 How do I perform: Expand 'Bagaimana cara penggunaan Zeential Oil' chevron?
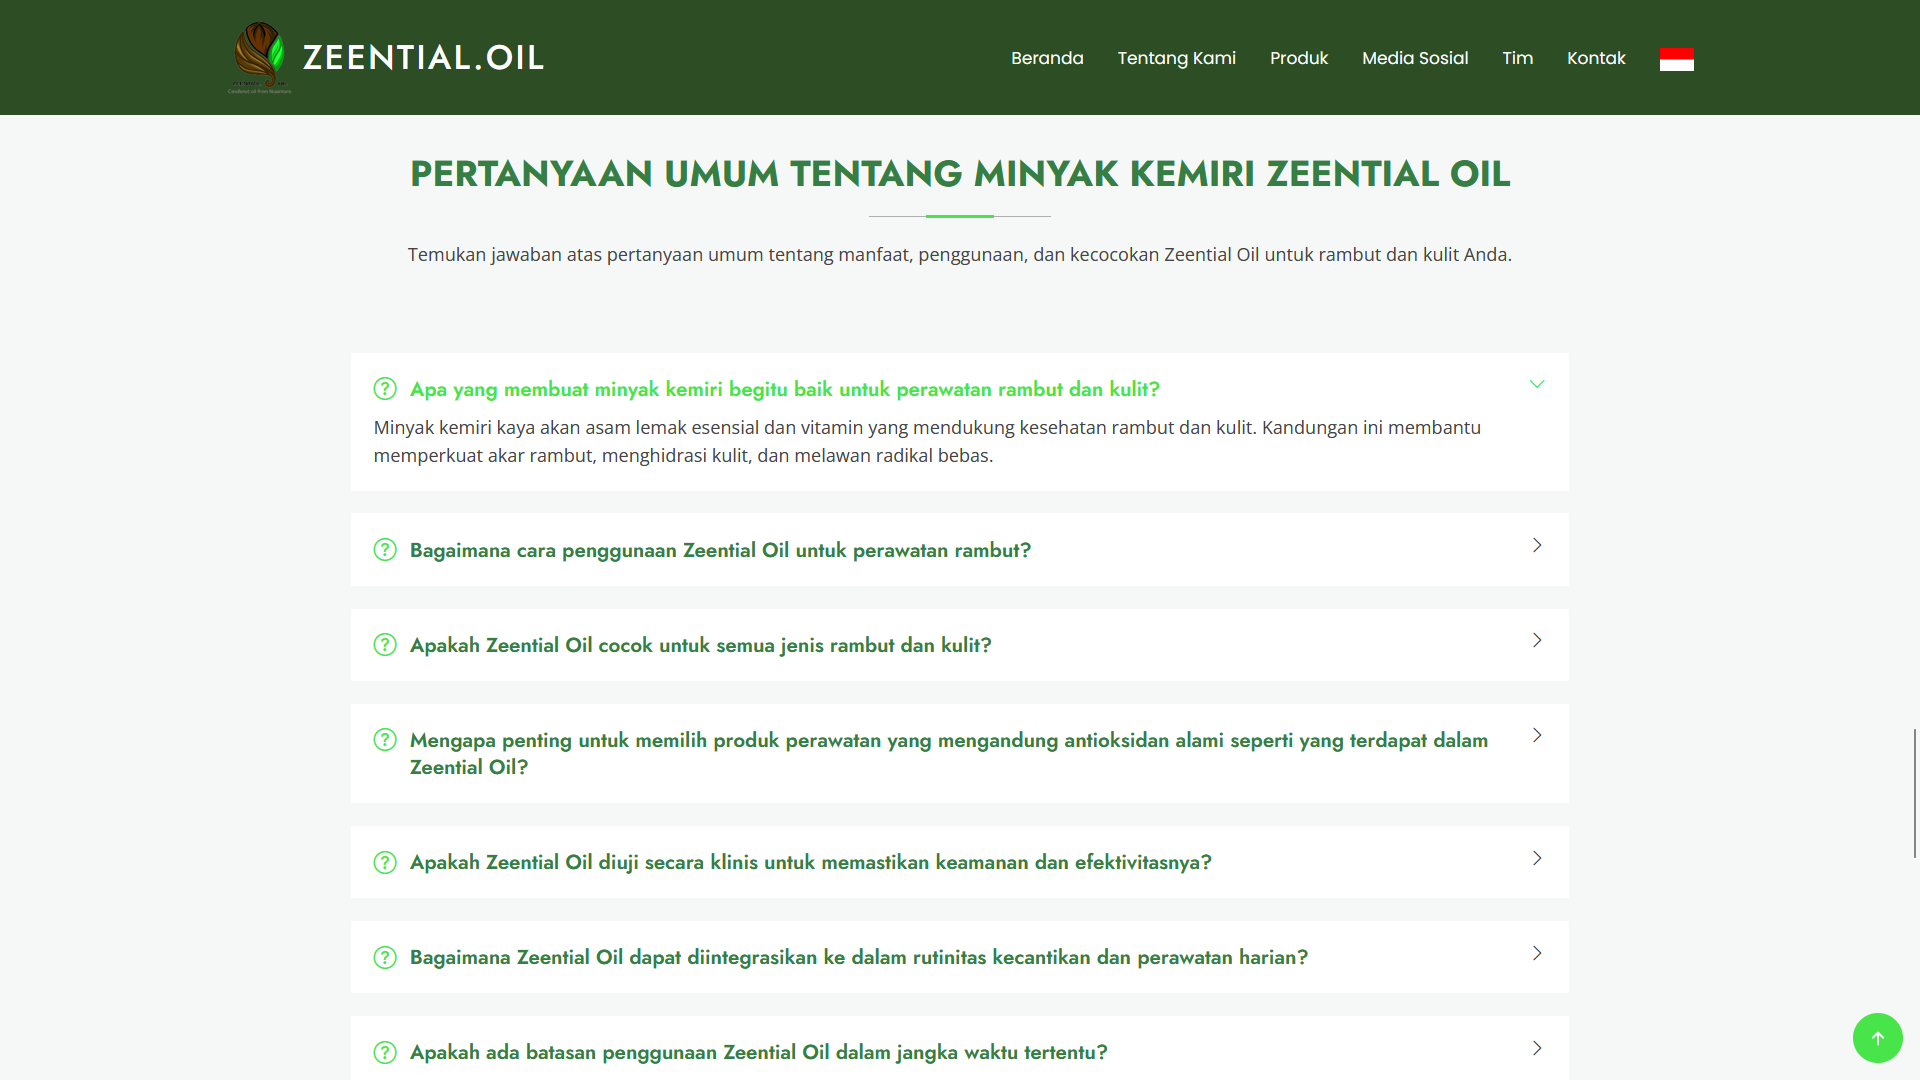1537,545
